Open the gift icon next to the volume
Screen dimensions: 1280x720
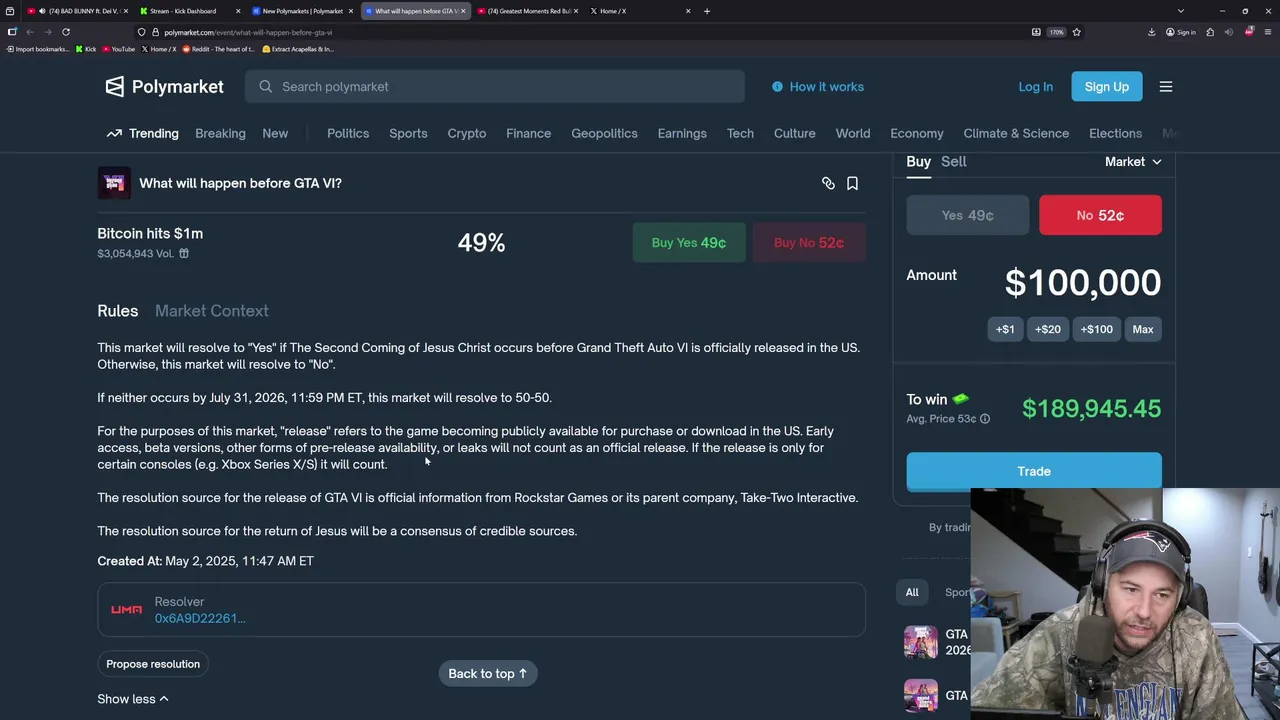click(184, 254)
